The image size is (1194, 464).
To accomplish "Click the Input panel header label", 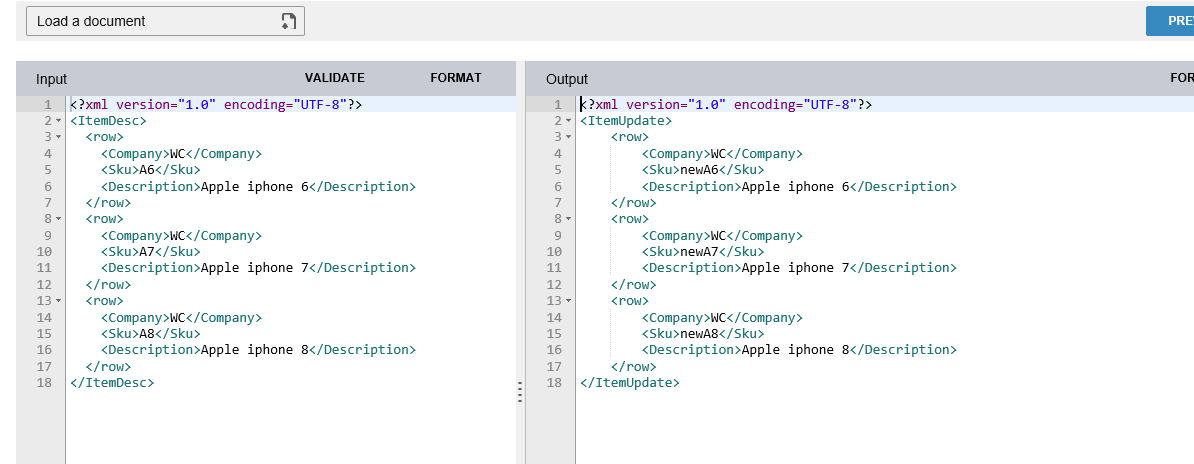I will tap(51, 78).
